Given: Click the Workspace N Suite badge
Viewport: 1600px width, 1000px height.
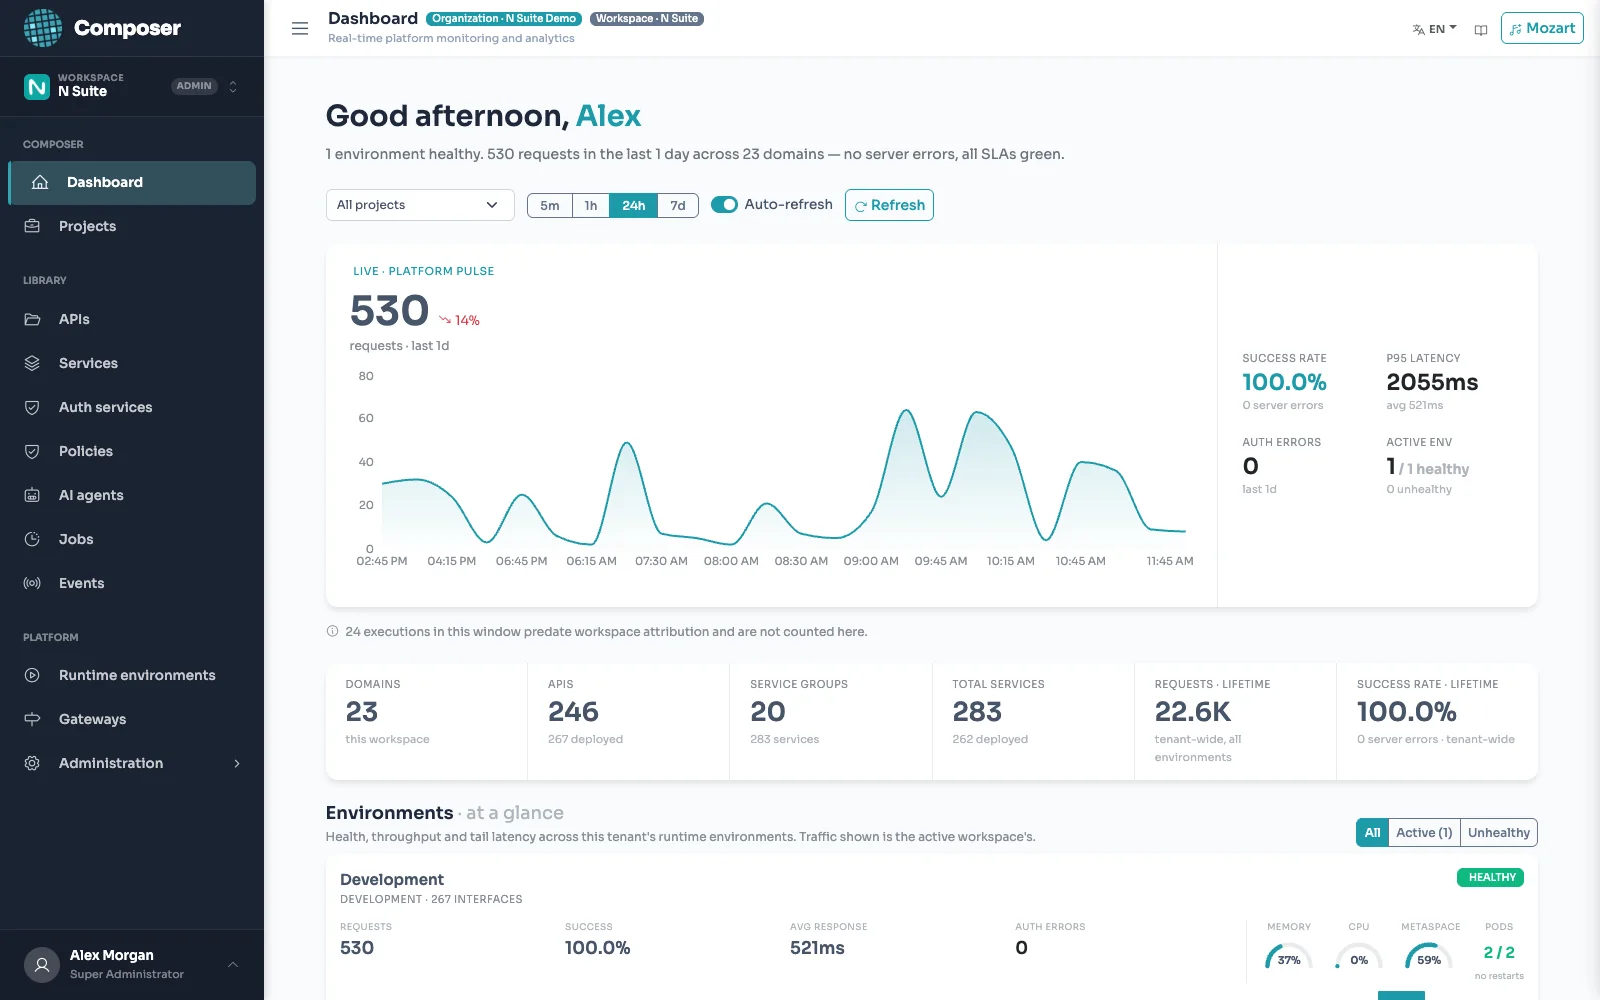Looking at the screenshot, I should tap(647, 18).
